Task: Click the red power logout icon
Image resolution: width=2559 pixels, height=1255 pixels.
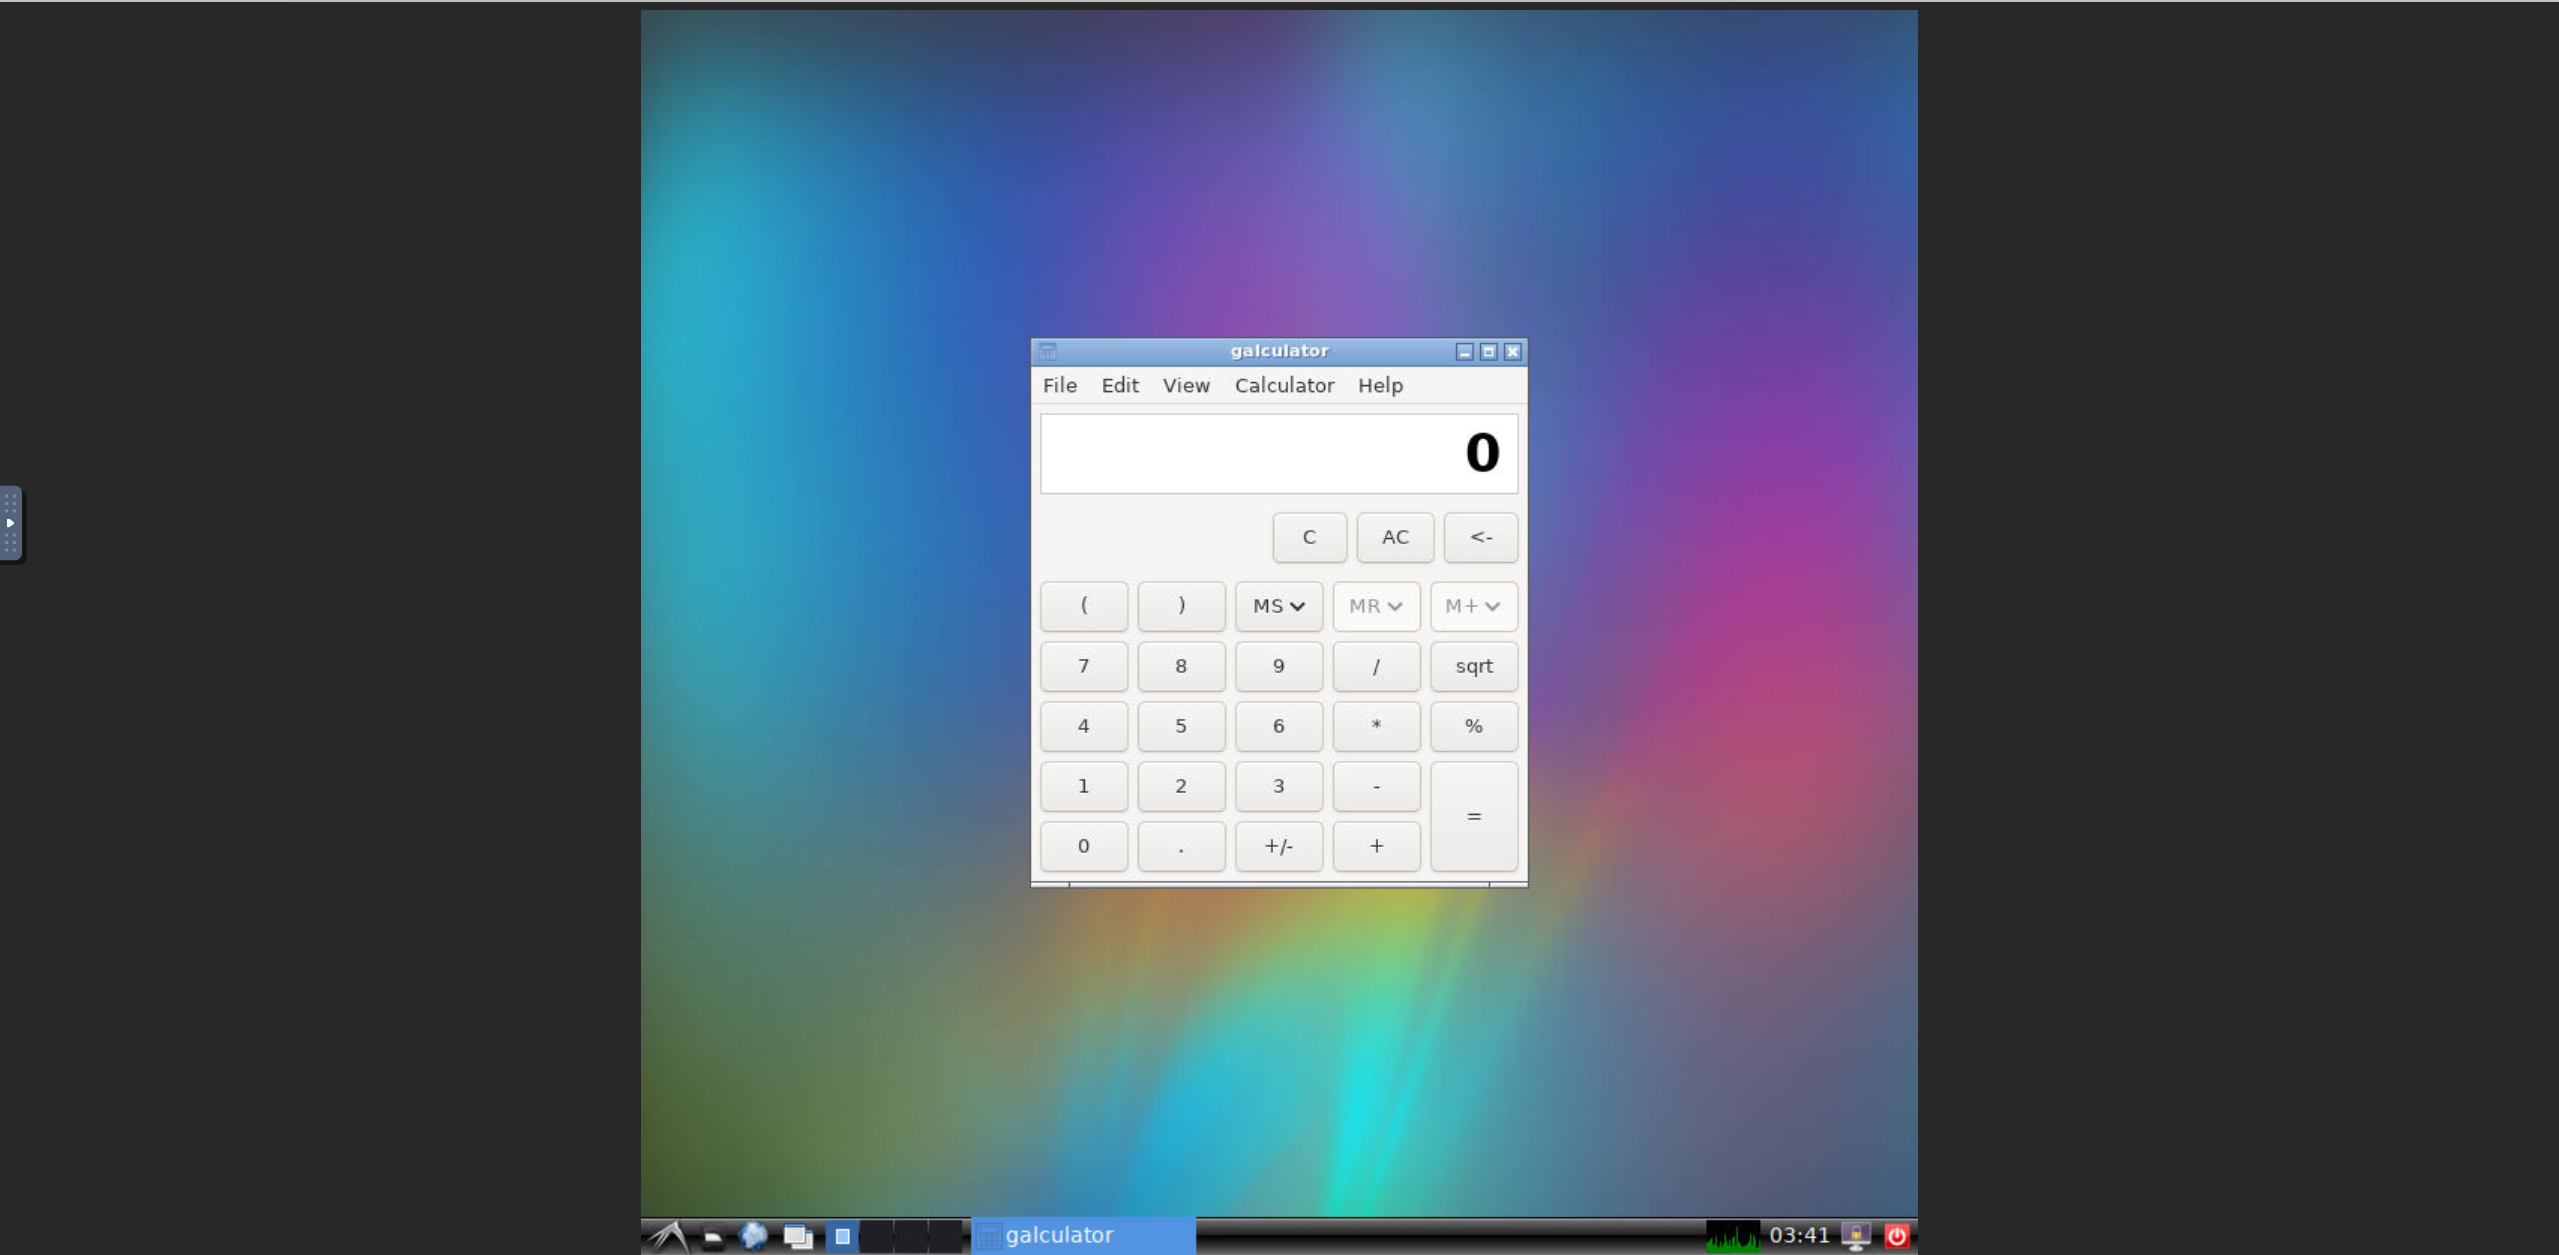Action: coord(1896,1236)
